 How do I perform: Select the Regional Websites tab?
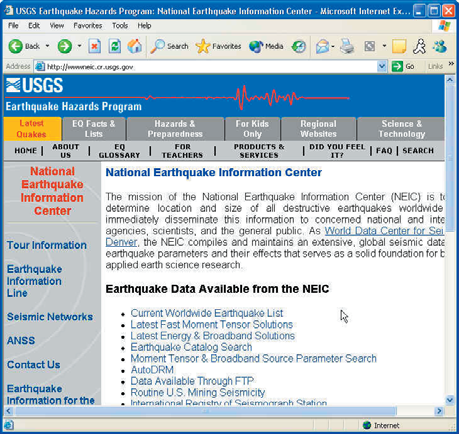318,129
